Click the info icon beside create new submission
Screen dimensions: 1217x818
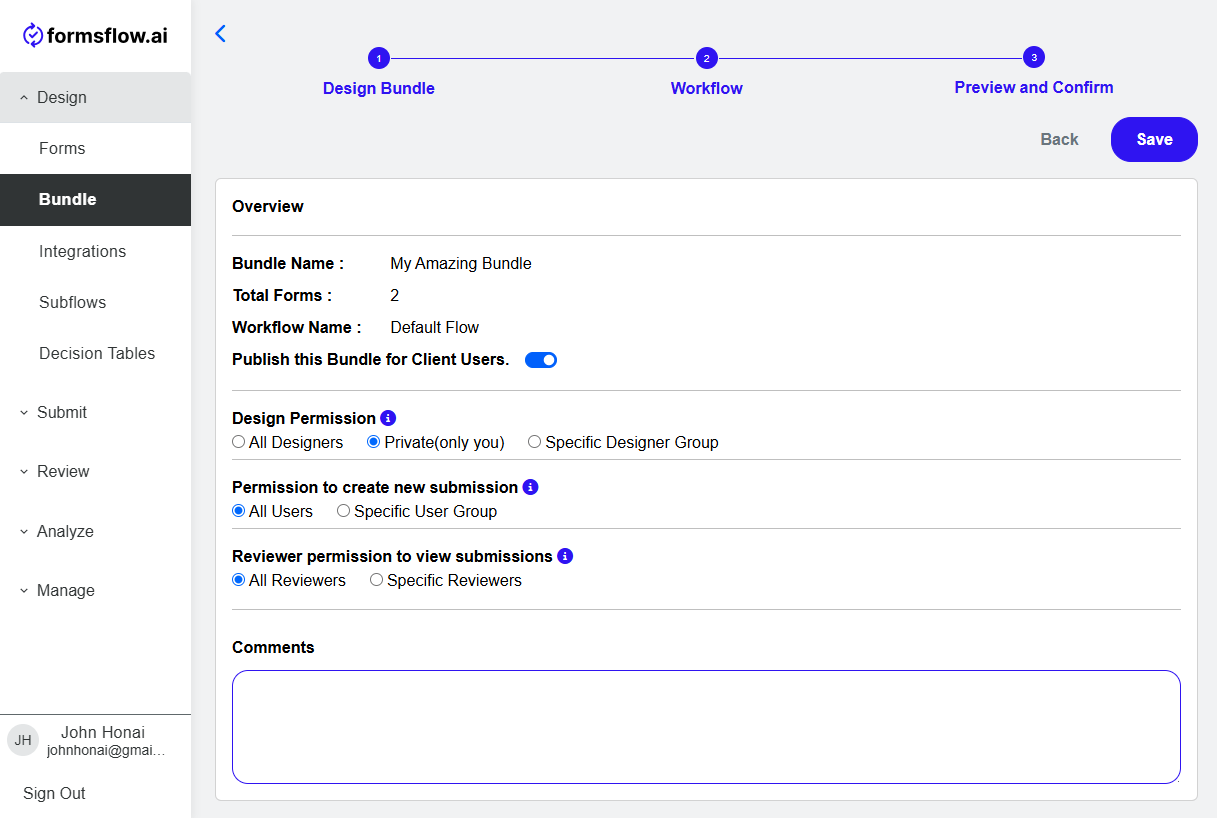click(x=530, y=487)
